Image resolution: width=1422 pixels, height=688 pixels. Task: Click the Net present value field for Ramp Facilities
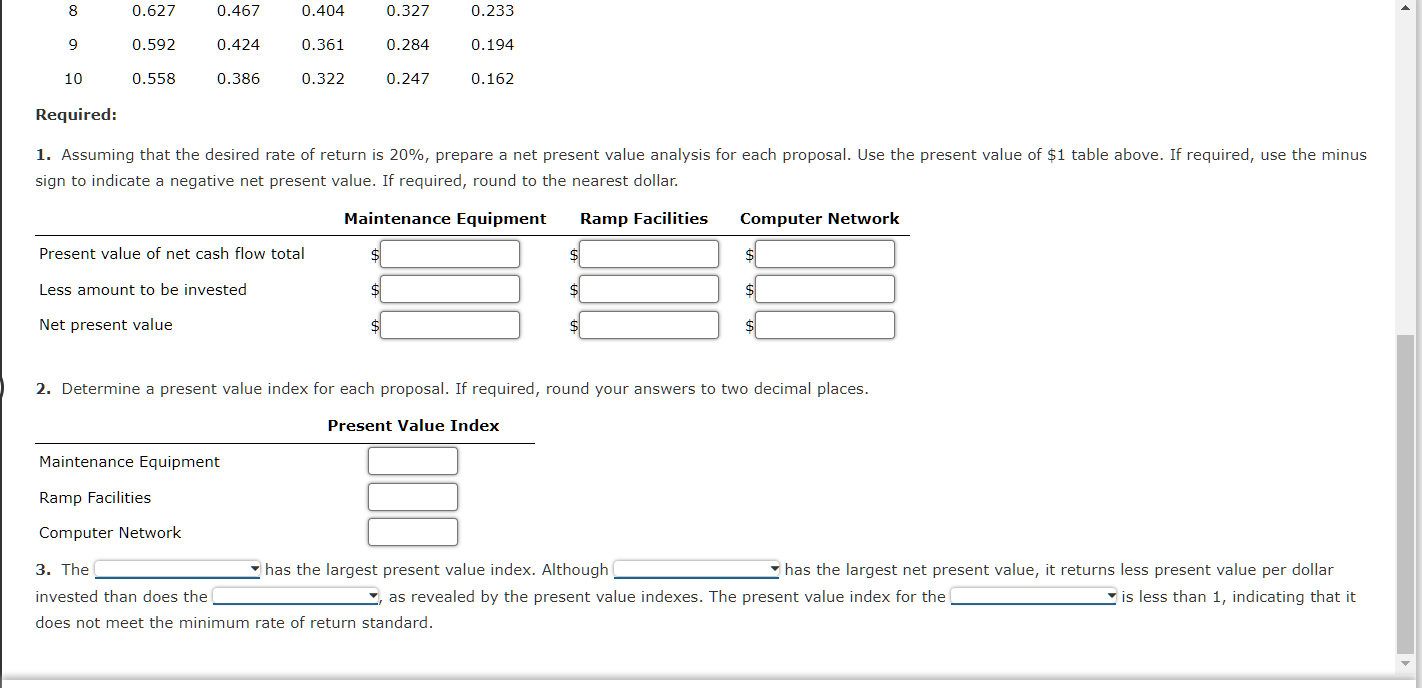coord(648,324)
